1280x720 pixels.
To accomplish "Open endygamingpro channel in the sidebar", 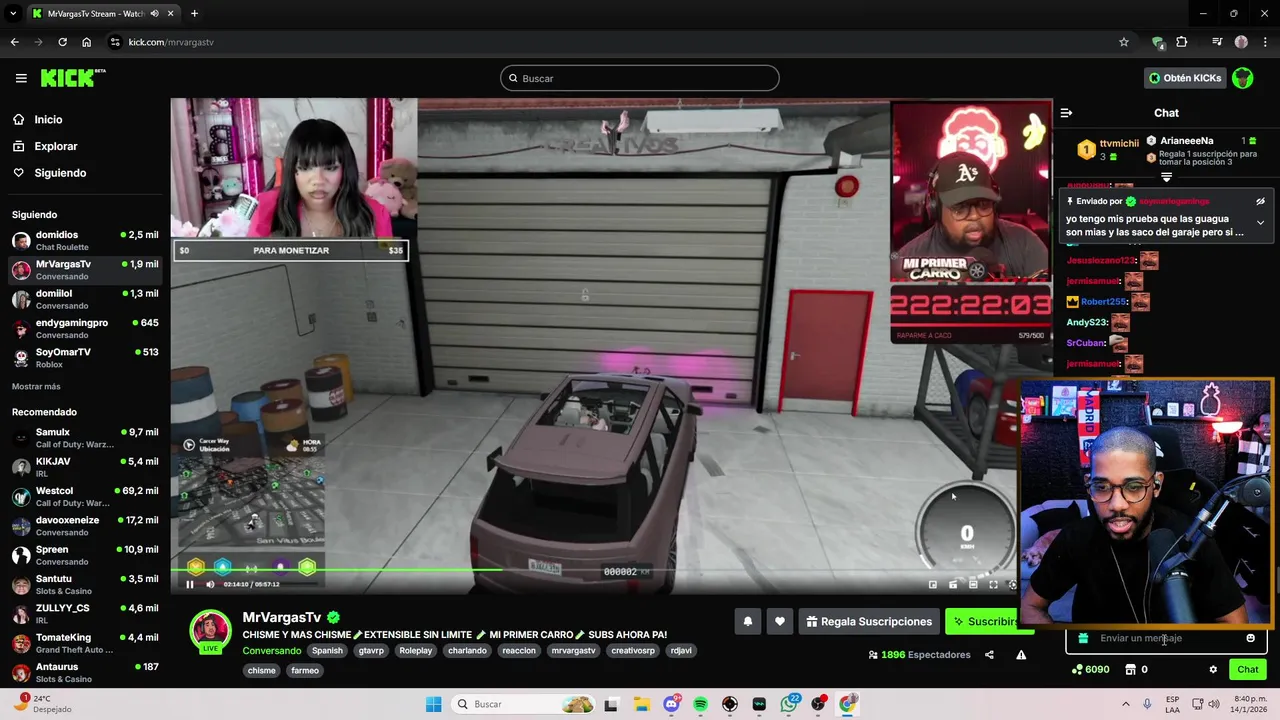I will [x=85, y=328].
